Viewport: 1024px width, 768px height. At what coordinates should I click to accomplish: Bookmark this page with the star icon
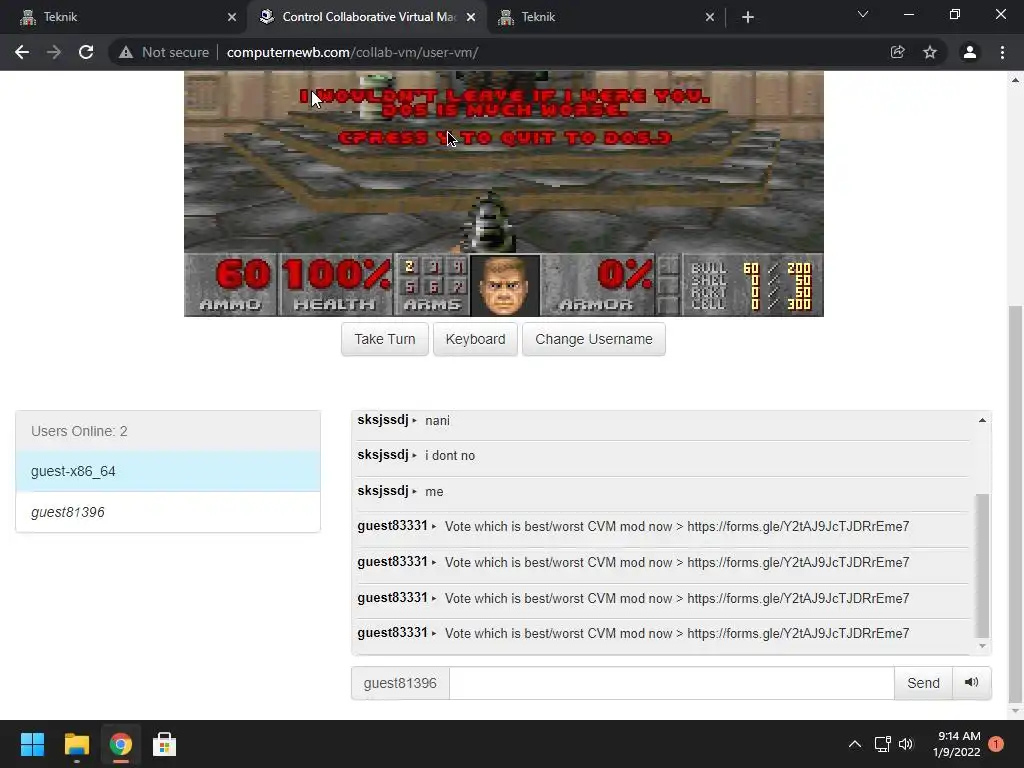[x=930, y=52]
